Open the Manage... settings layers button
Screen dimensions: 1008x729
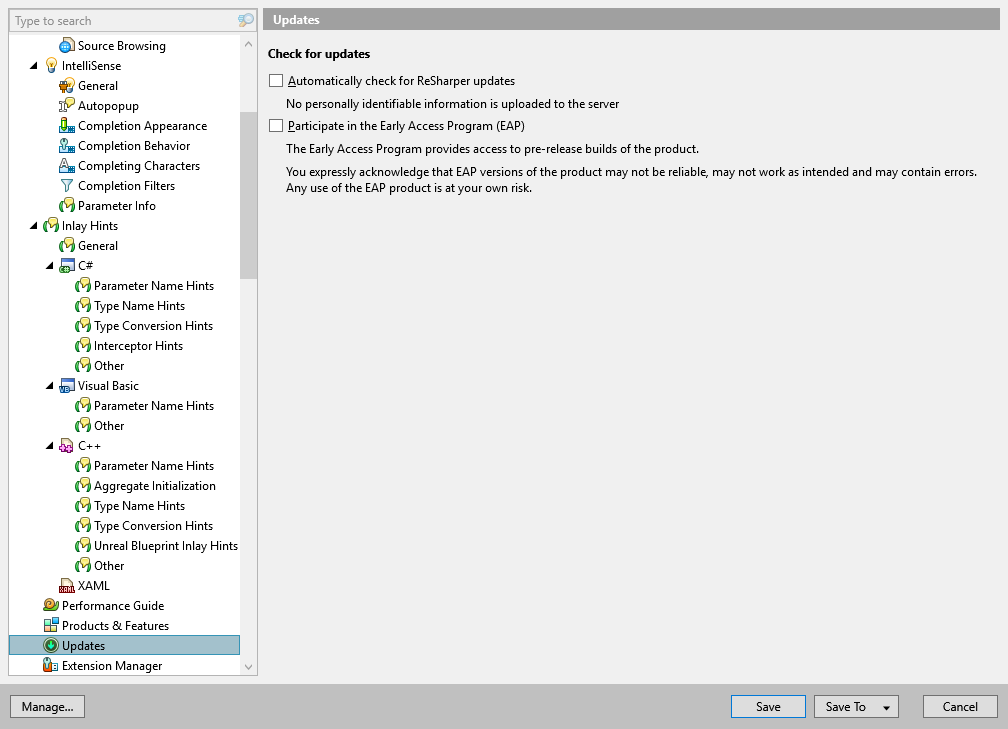click(48, 706)
